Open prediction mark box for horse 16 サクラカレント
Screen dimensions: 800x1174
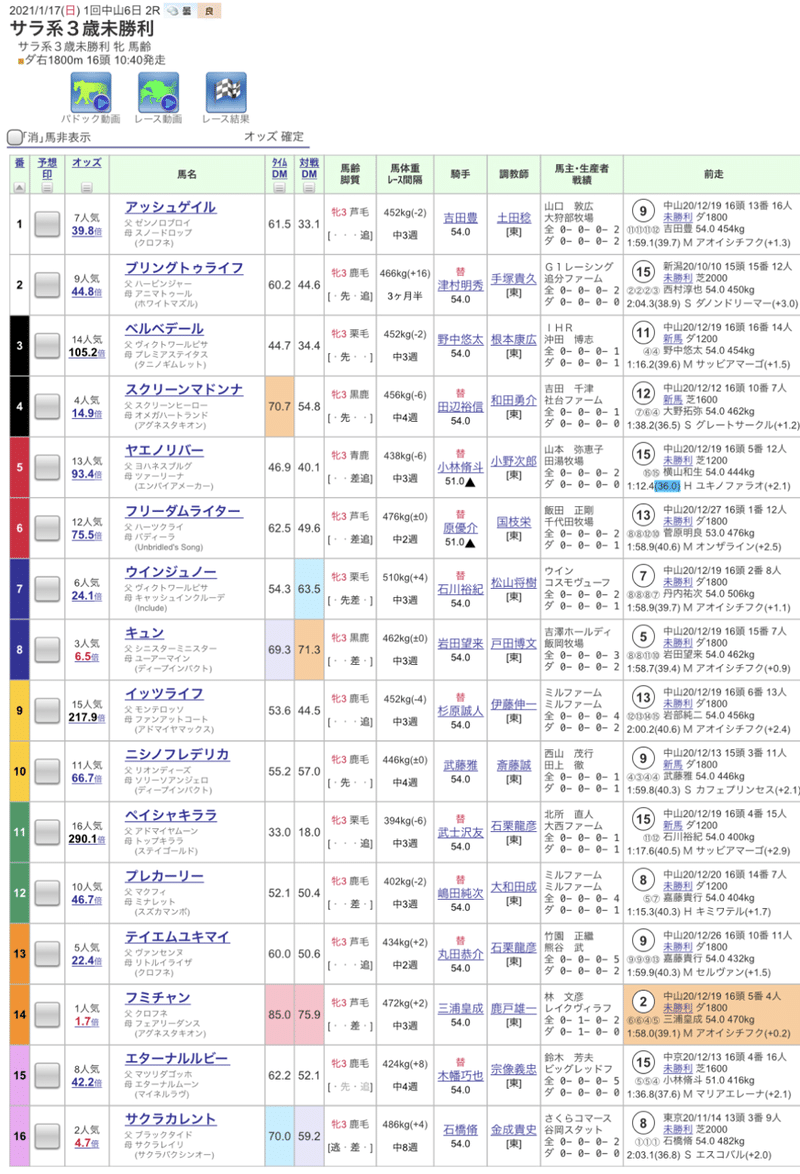(47, 1136)
